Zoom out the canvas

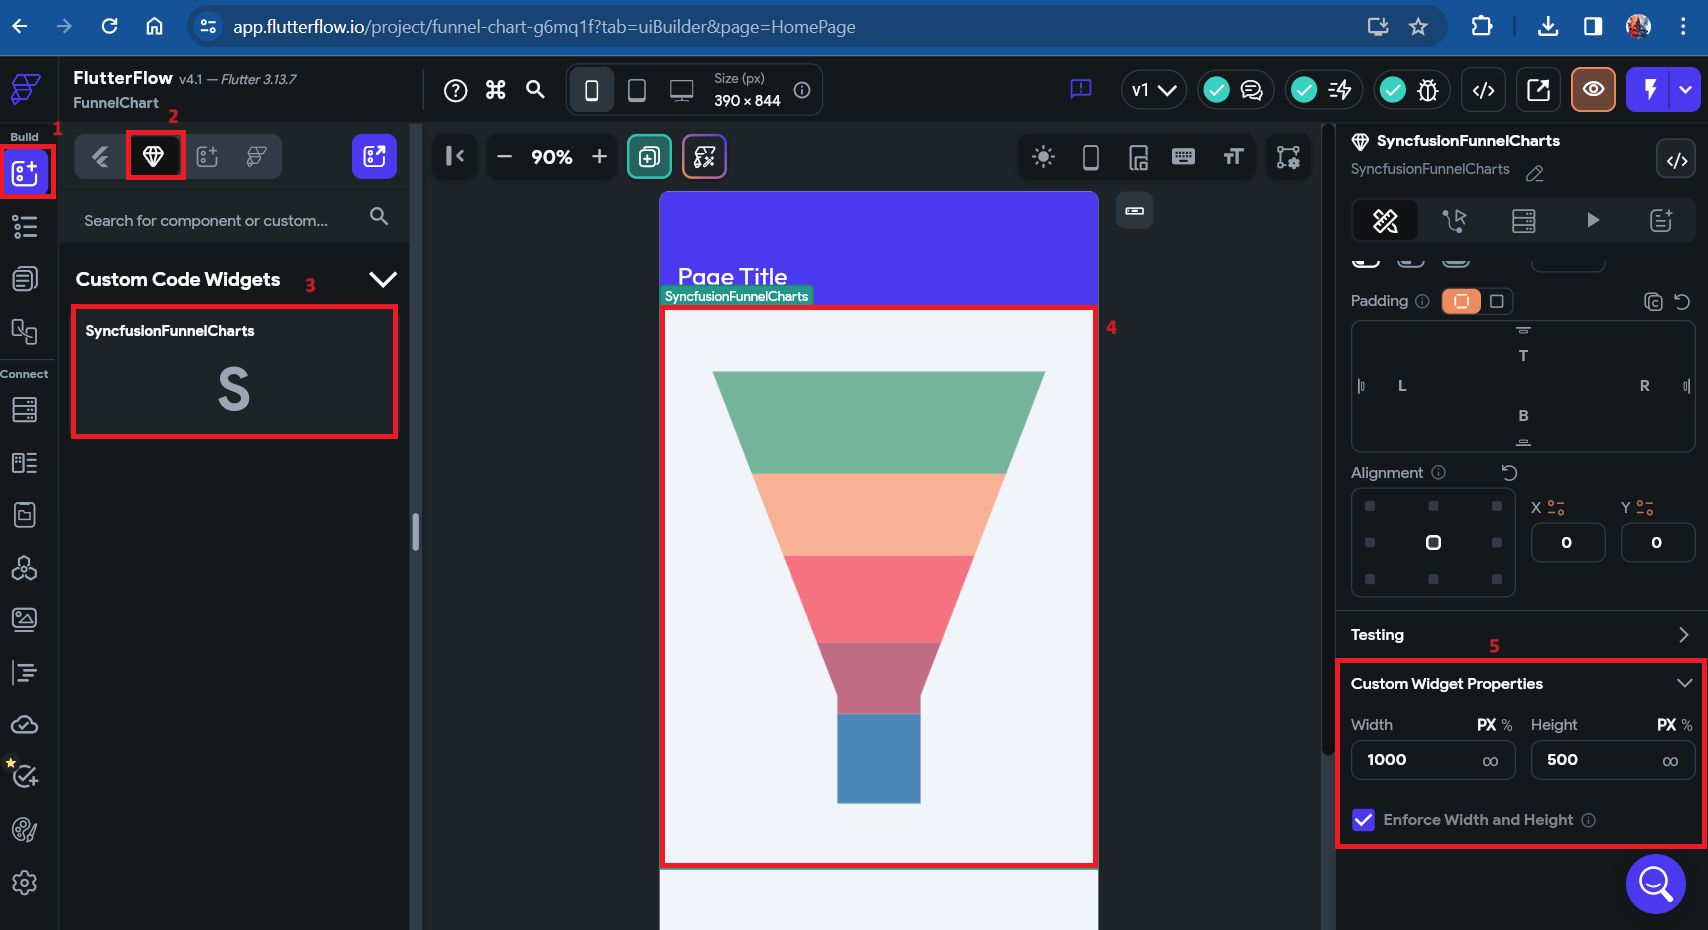(505, 156)
